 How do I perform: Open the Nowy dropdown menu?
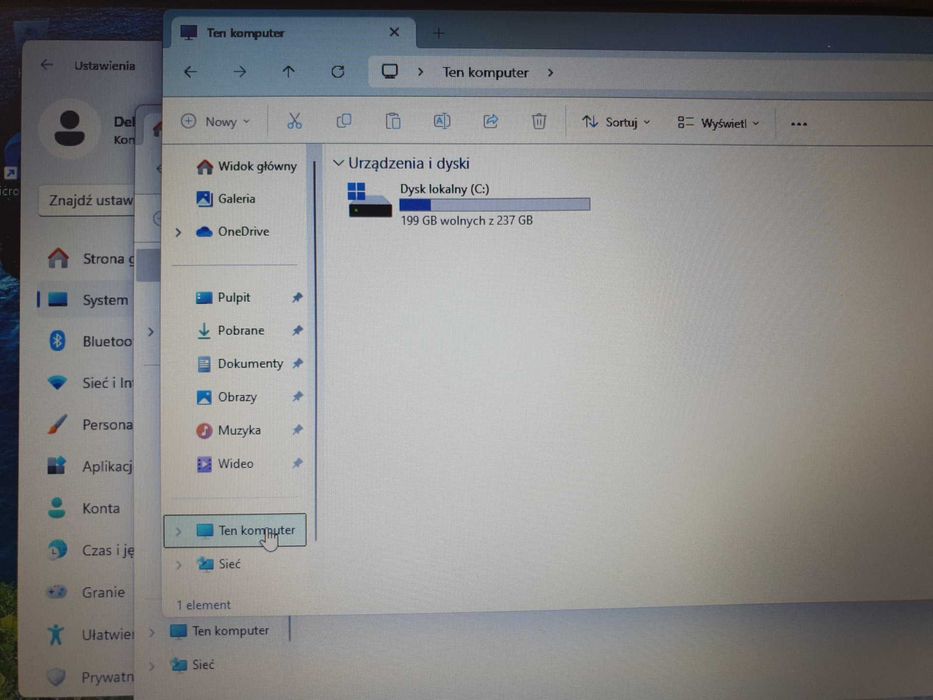[215, 121]
